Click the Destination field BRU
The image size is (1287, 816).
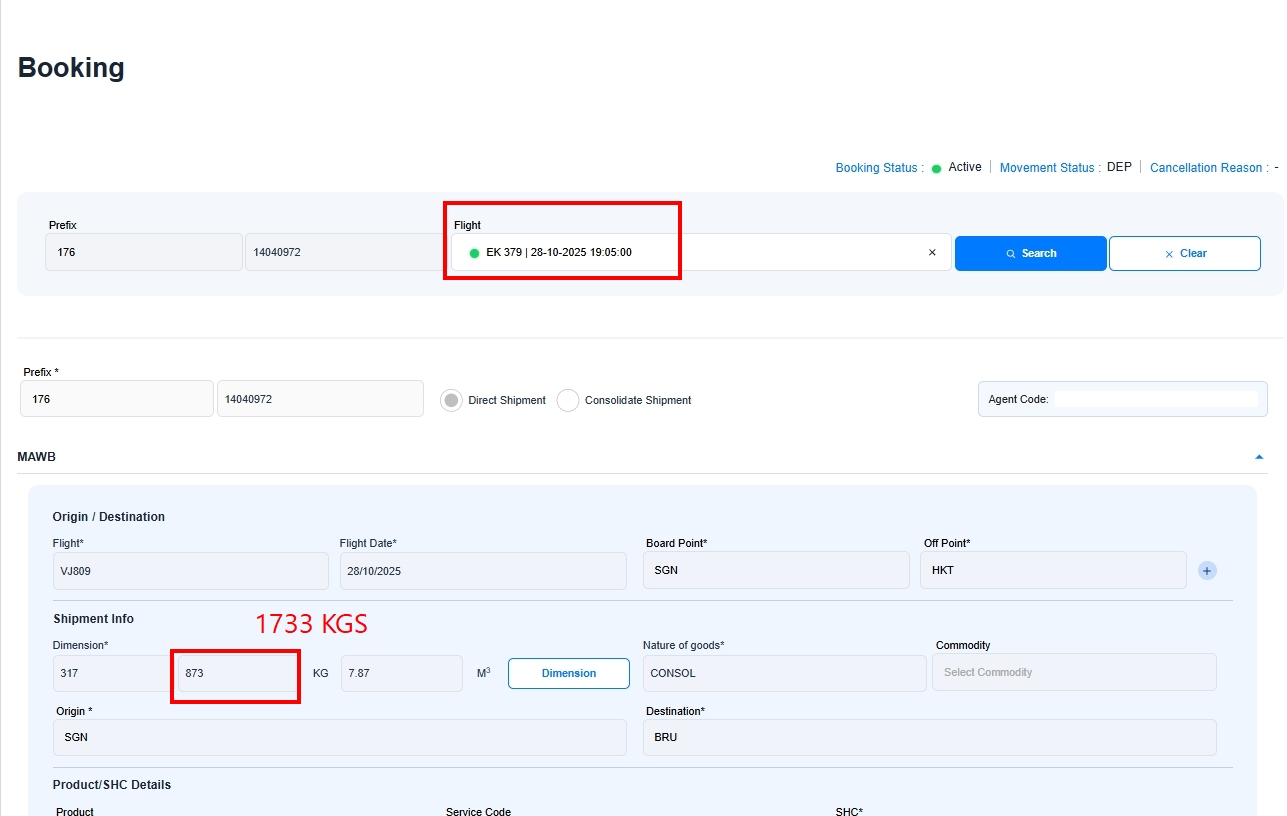point(929,737)
